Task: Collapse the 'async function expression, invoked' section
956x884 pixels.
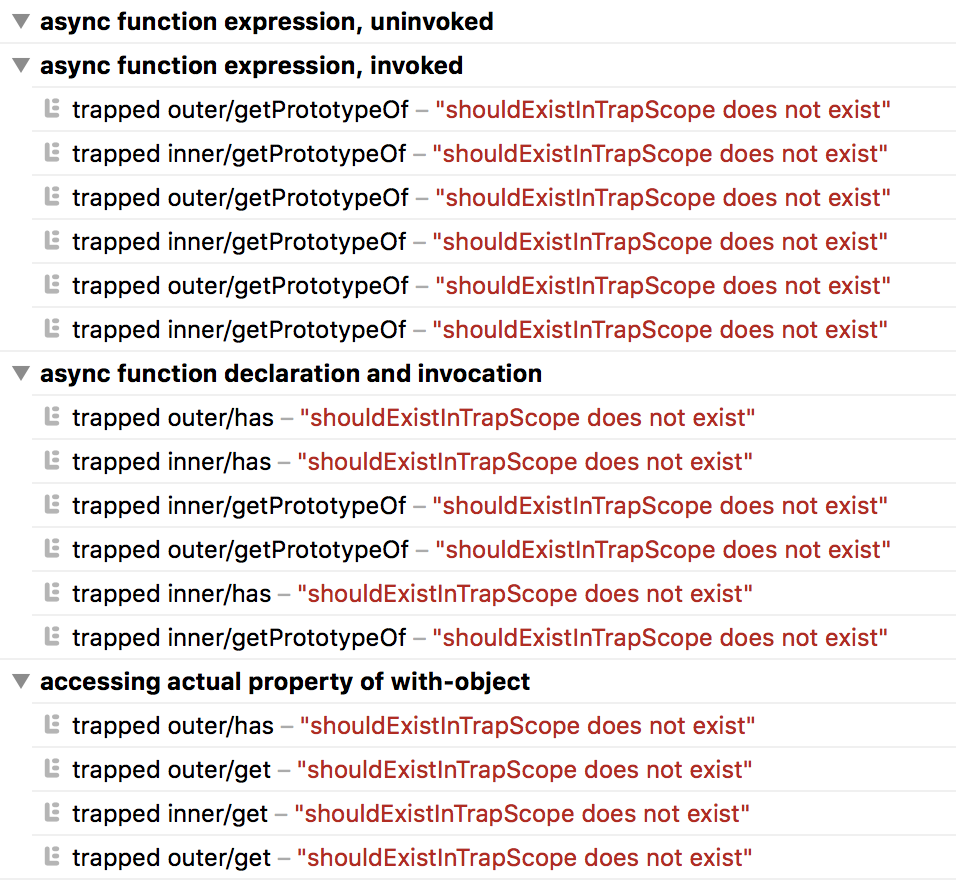Action: tap(19, 65)
